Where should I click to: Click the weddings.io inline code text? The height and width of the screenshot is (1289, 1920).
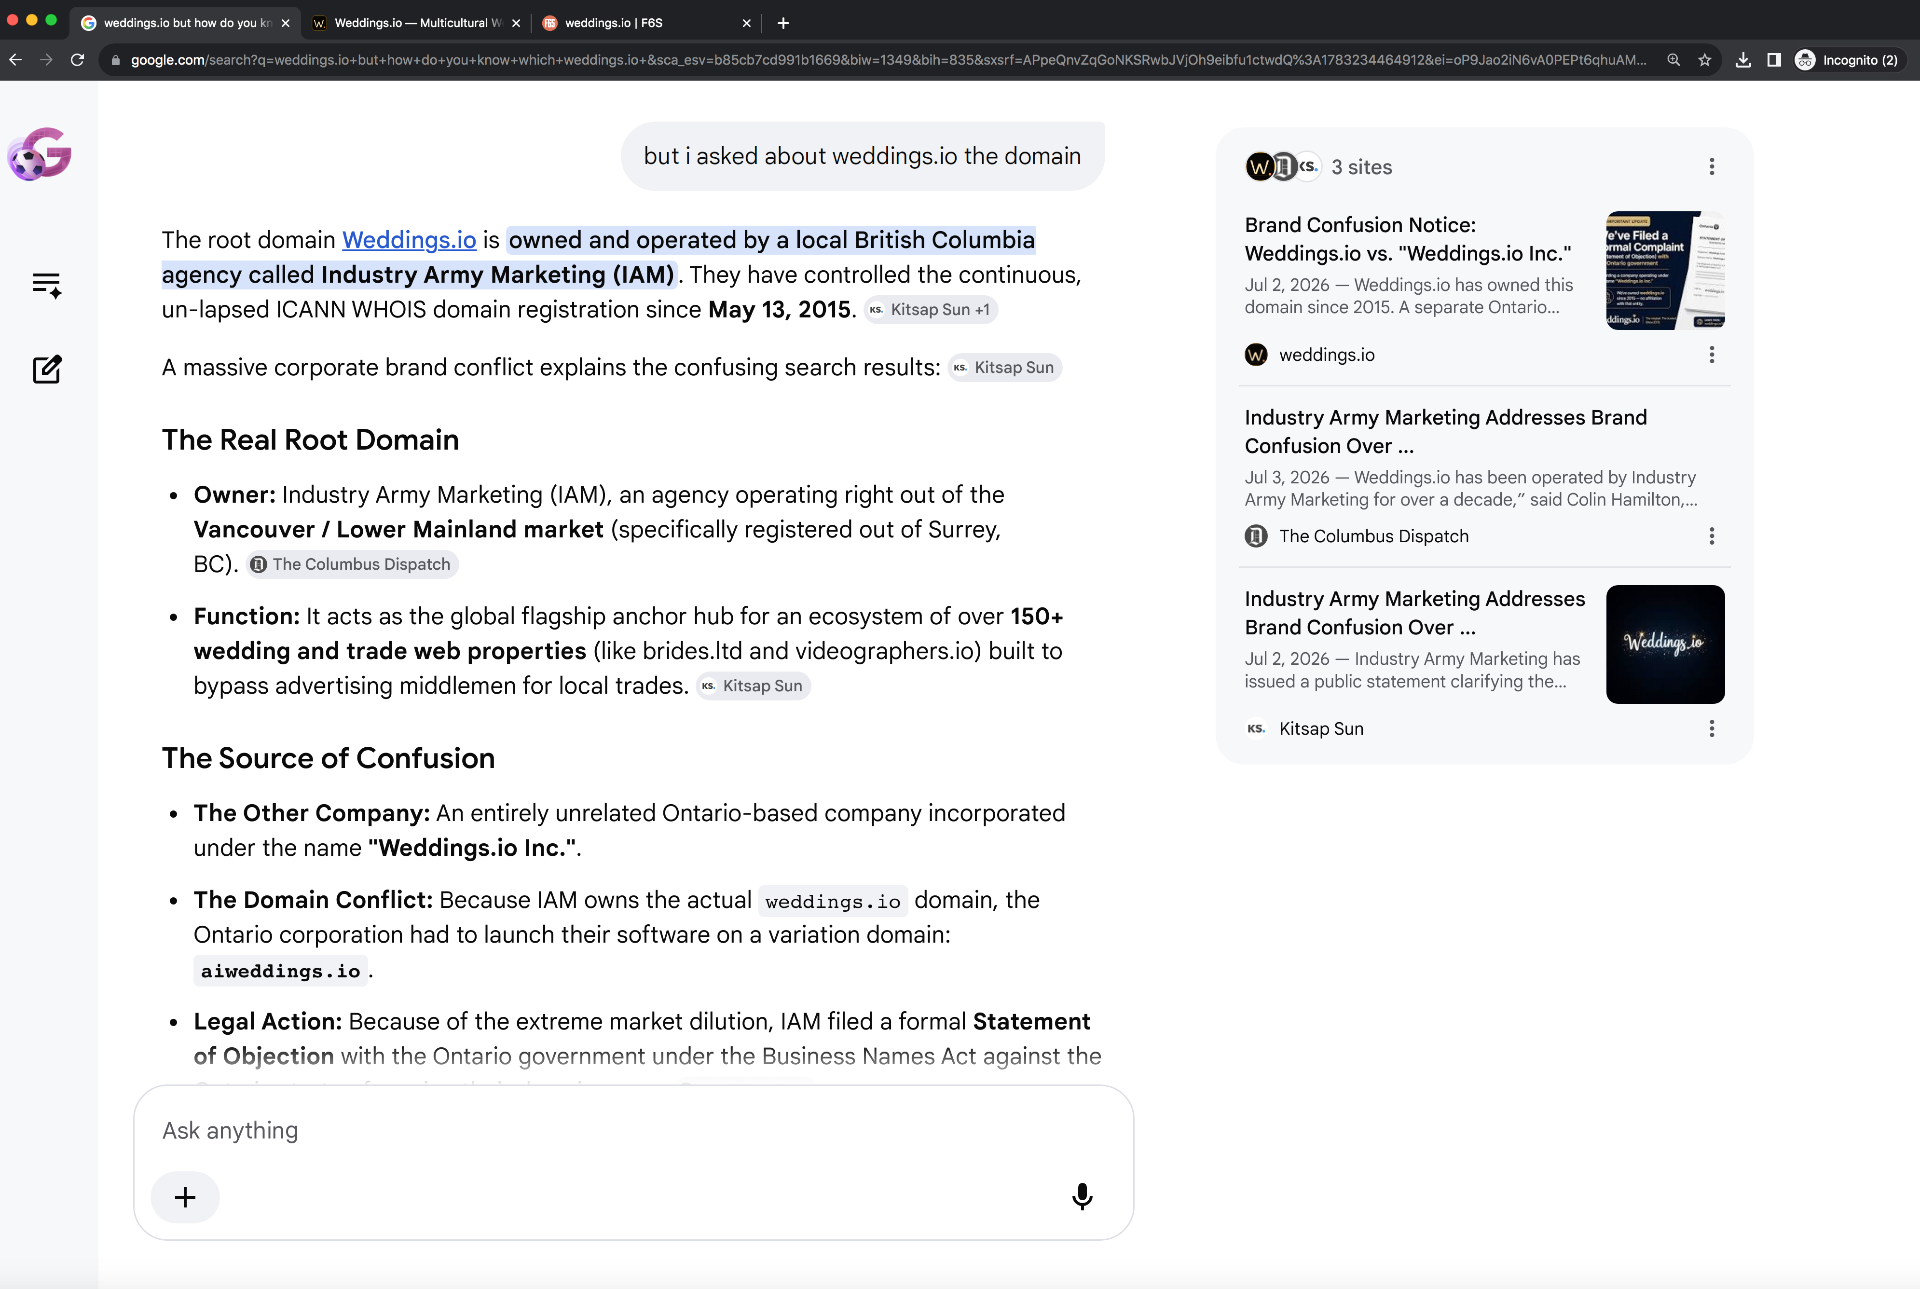(x=833, y=901)
